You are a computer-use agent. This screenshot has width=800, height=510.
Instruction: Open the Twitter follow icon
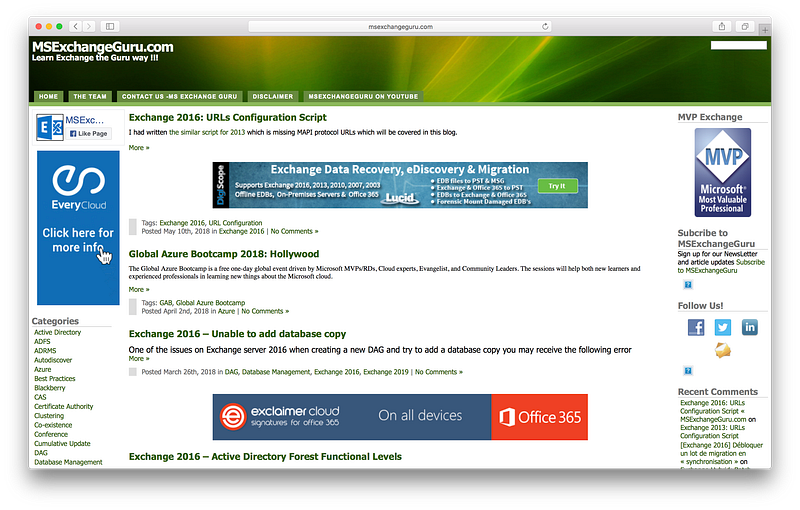tap(722, 327)
